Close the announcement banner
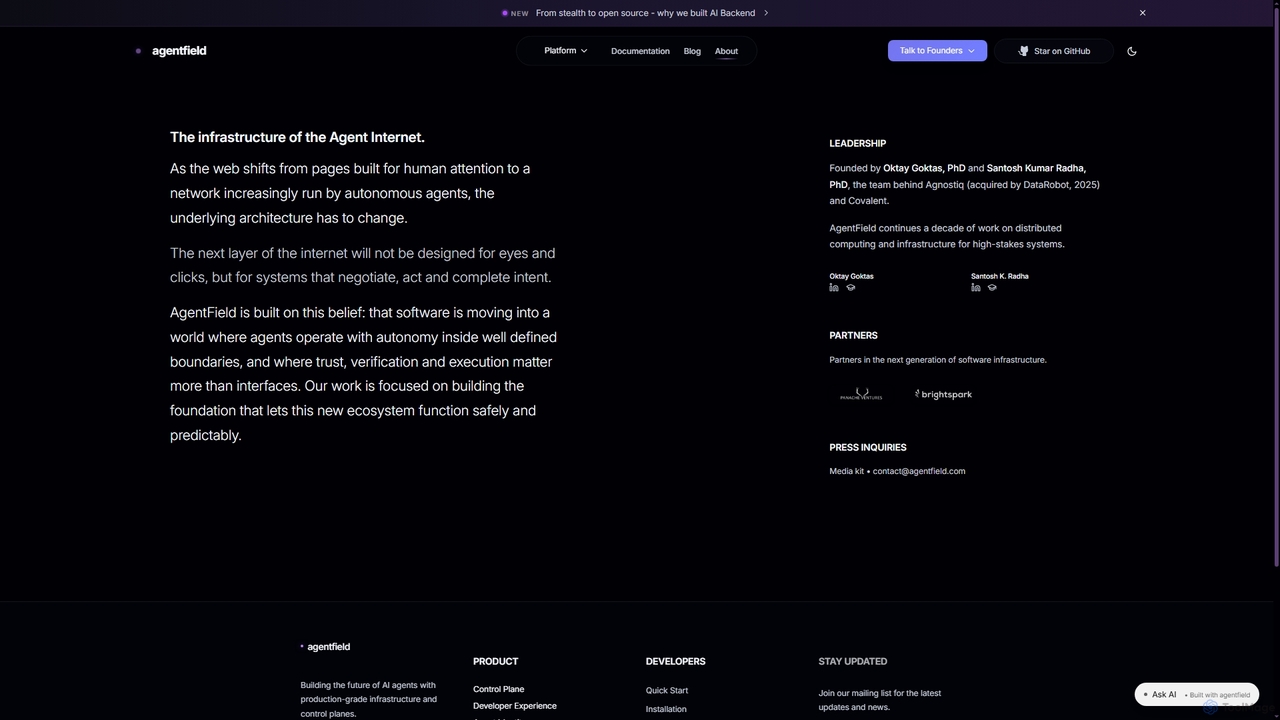The width and height of the screenshot is (1280, 720). pyautogui.click(x=1142, y=13)
